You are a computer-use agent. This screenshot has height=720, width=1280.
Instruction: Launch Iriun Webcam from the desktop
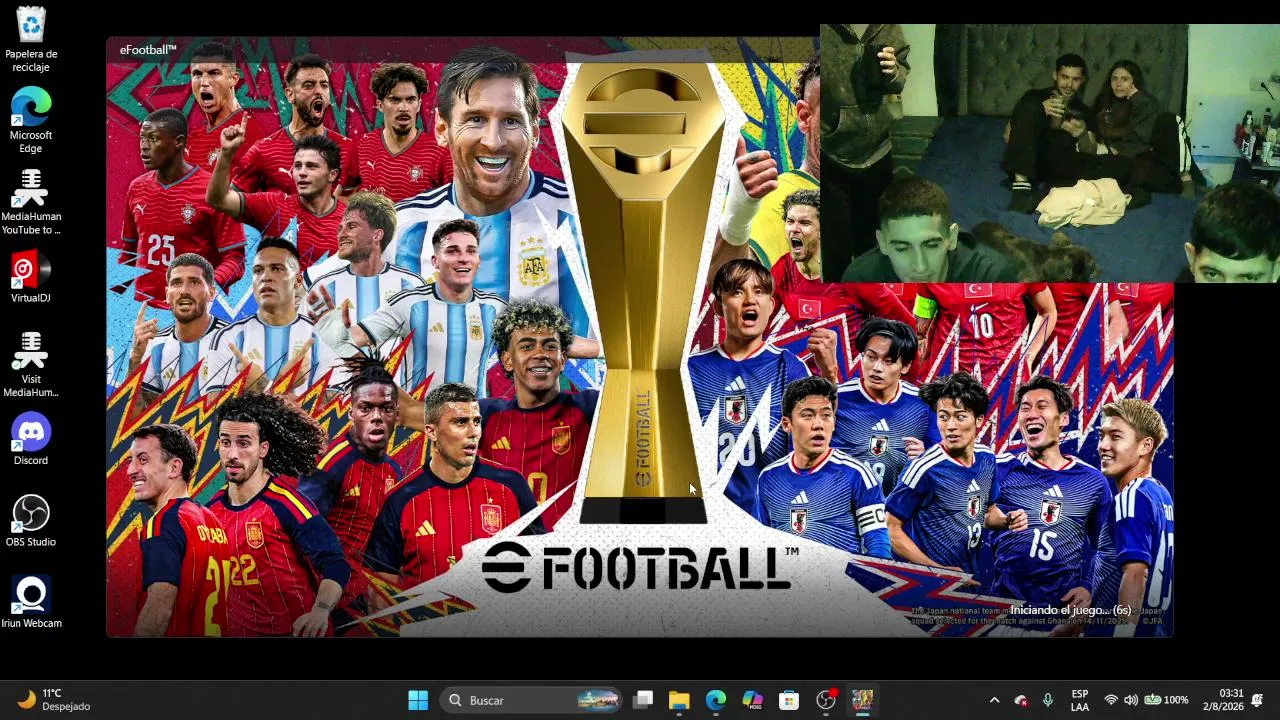(x=31, y=602)
